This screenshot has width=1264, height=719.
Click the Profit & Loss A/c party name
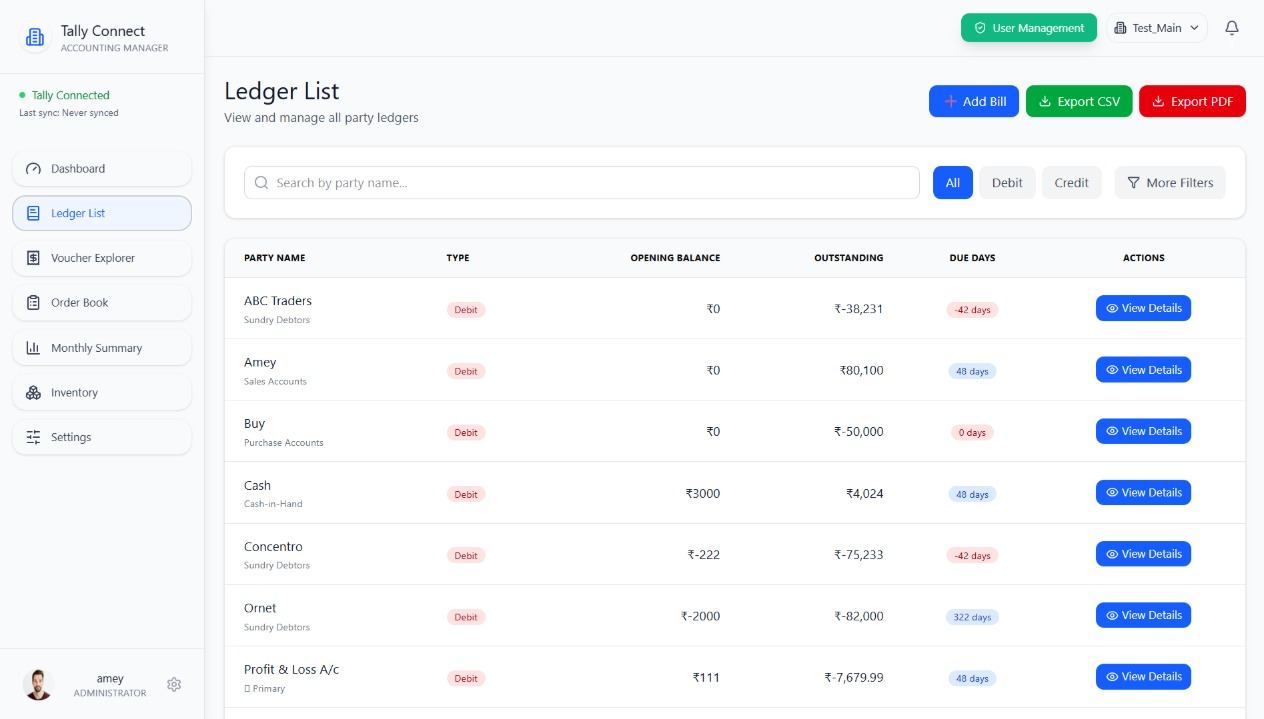[x=292, y=670]
